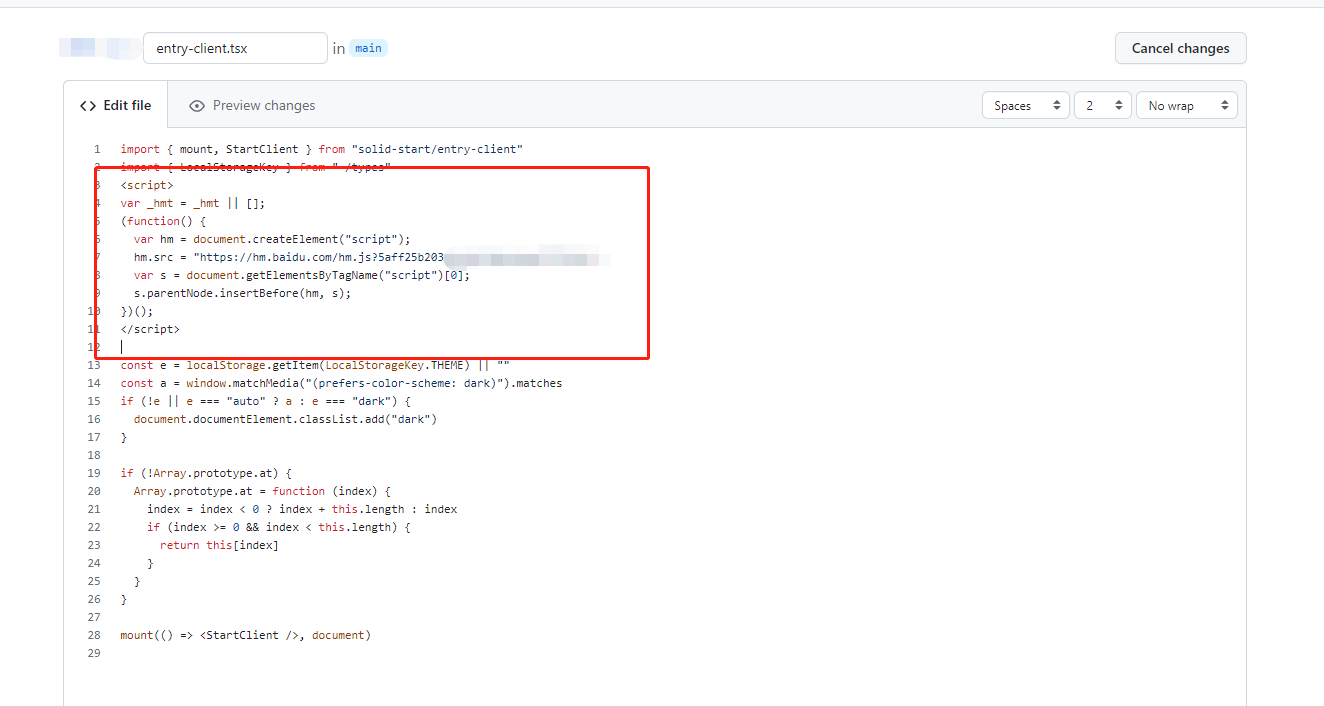Click the closing </script> tag line
This screenshot has height=706, width=1324.
tap(150, 329)
